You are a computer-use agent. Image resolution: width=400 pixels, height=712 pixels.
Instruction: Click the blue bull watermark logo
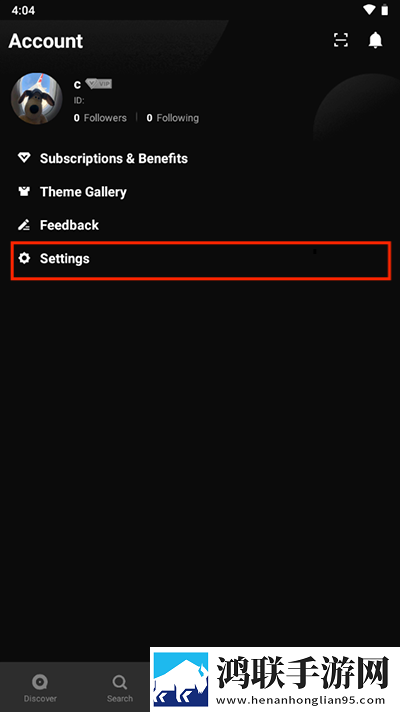(181, 679)
